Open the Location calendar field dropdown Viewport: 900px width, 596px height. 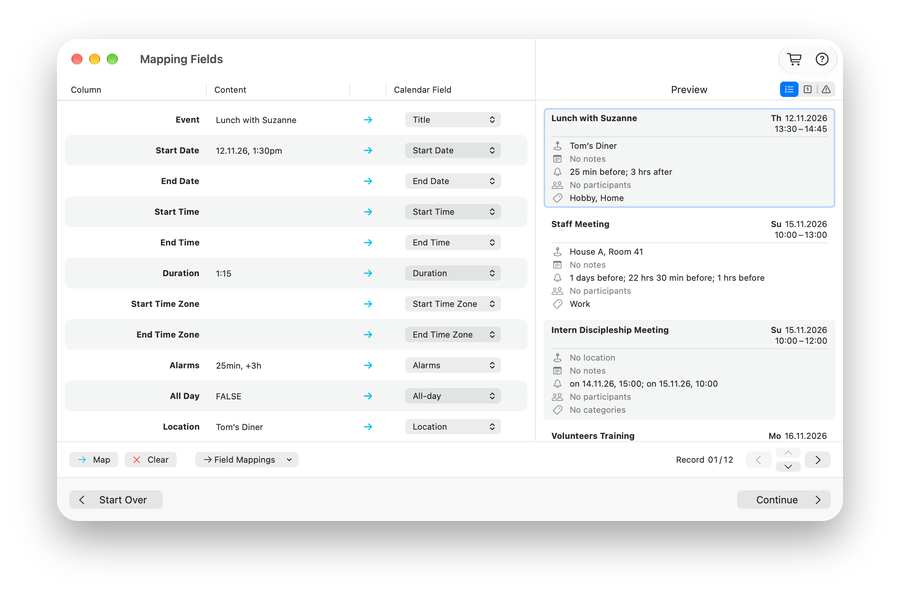tap(453, 427)
